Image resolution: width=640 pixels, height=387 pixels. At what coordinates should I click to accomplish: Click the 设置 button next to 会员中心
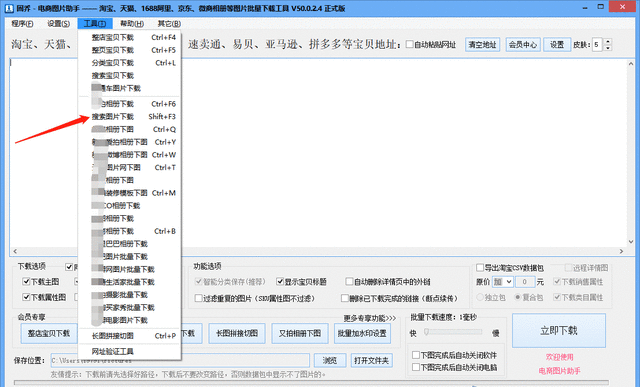coord(557,44)
